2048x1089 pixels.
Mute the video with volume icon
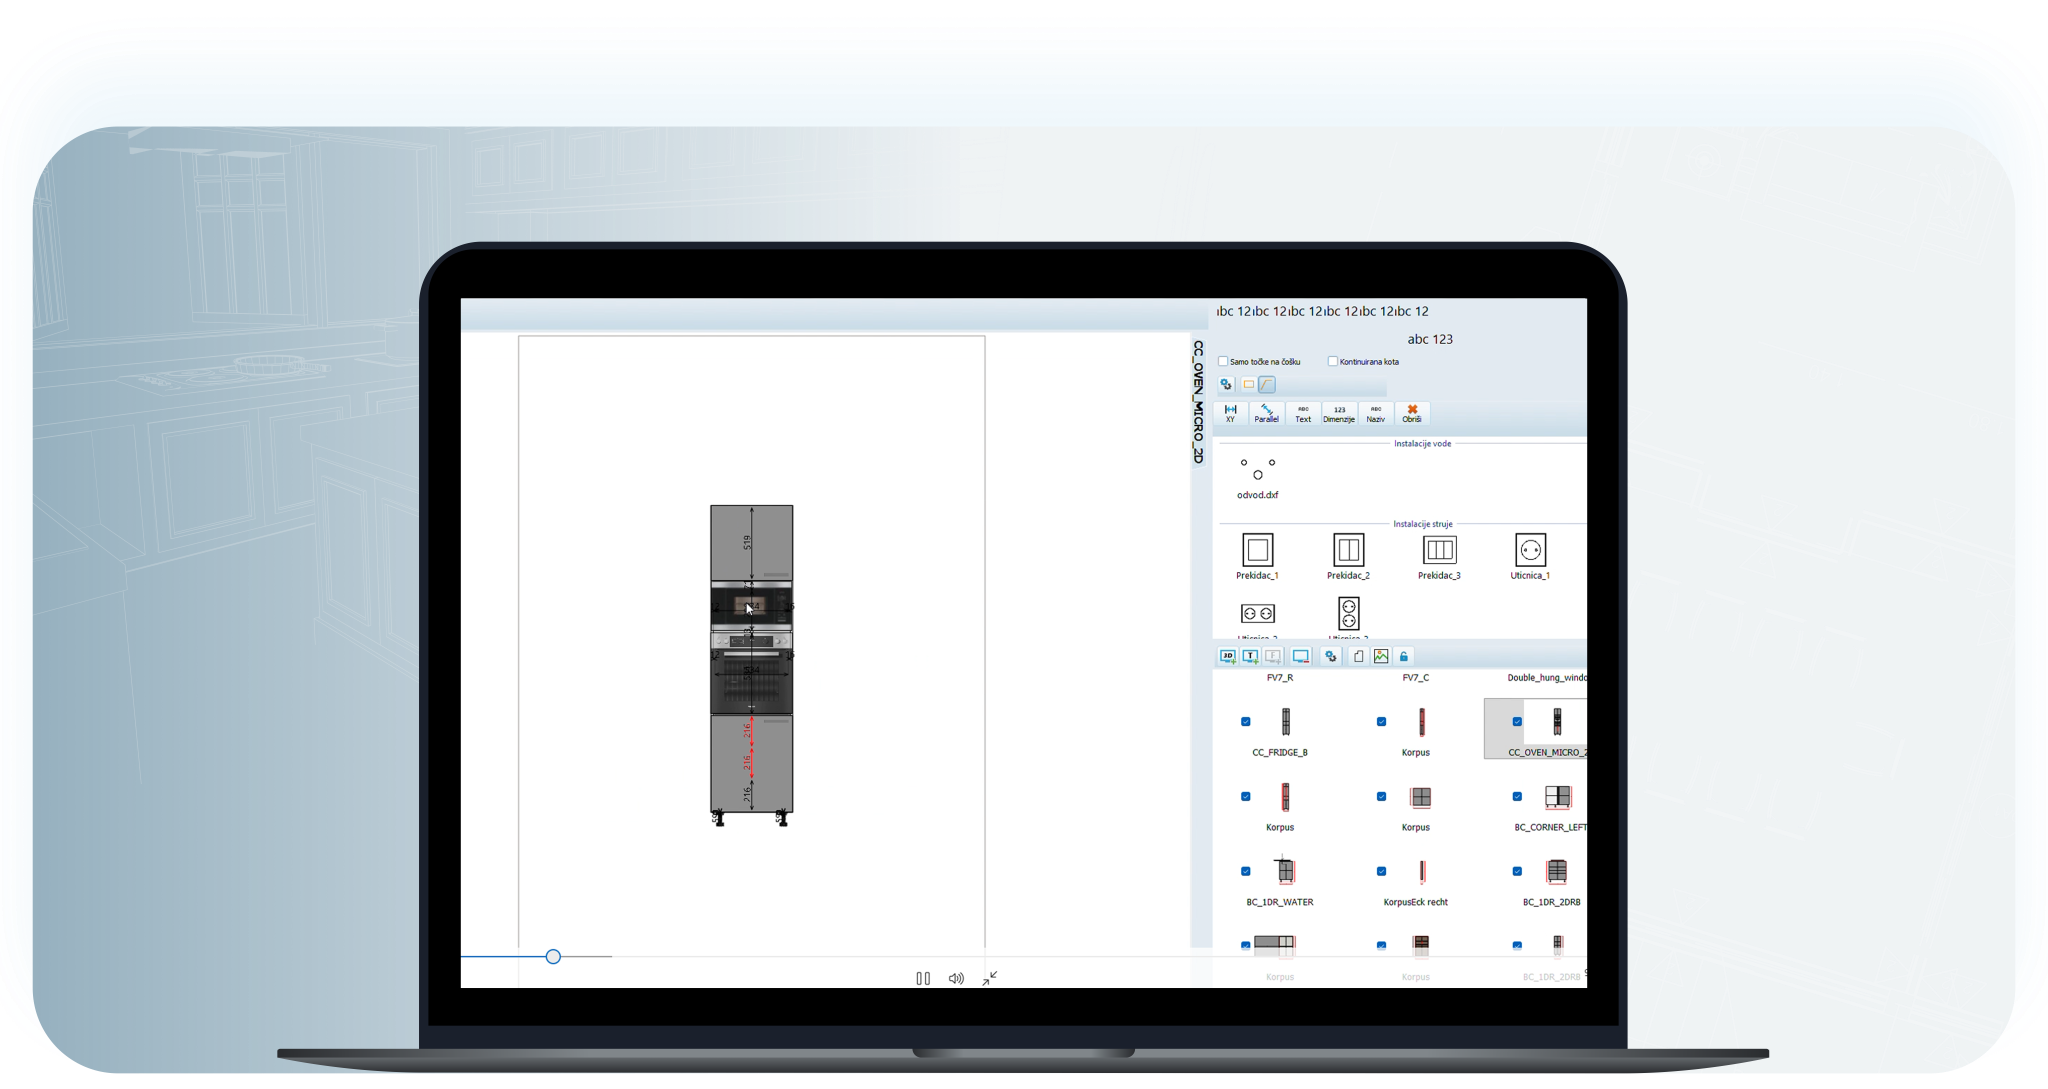[x=956, y=979]
